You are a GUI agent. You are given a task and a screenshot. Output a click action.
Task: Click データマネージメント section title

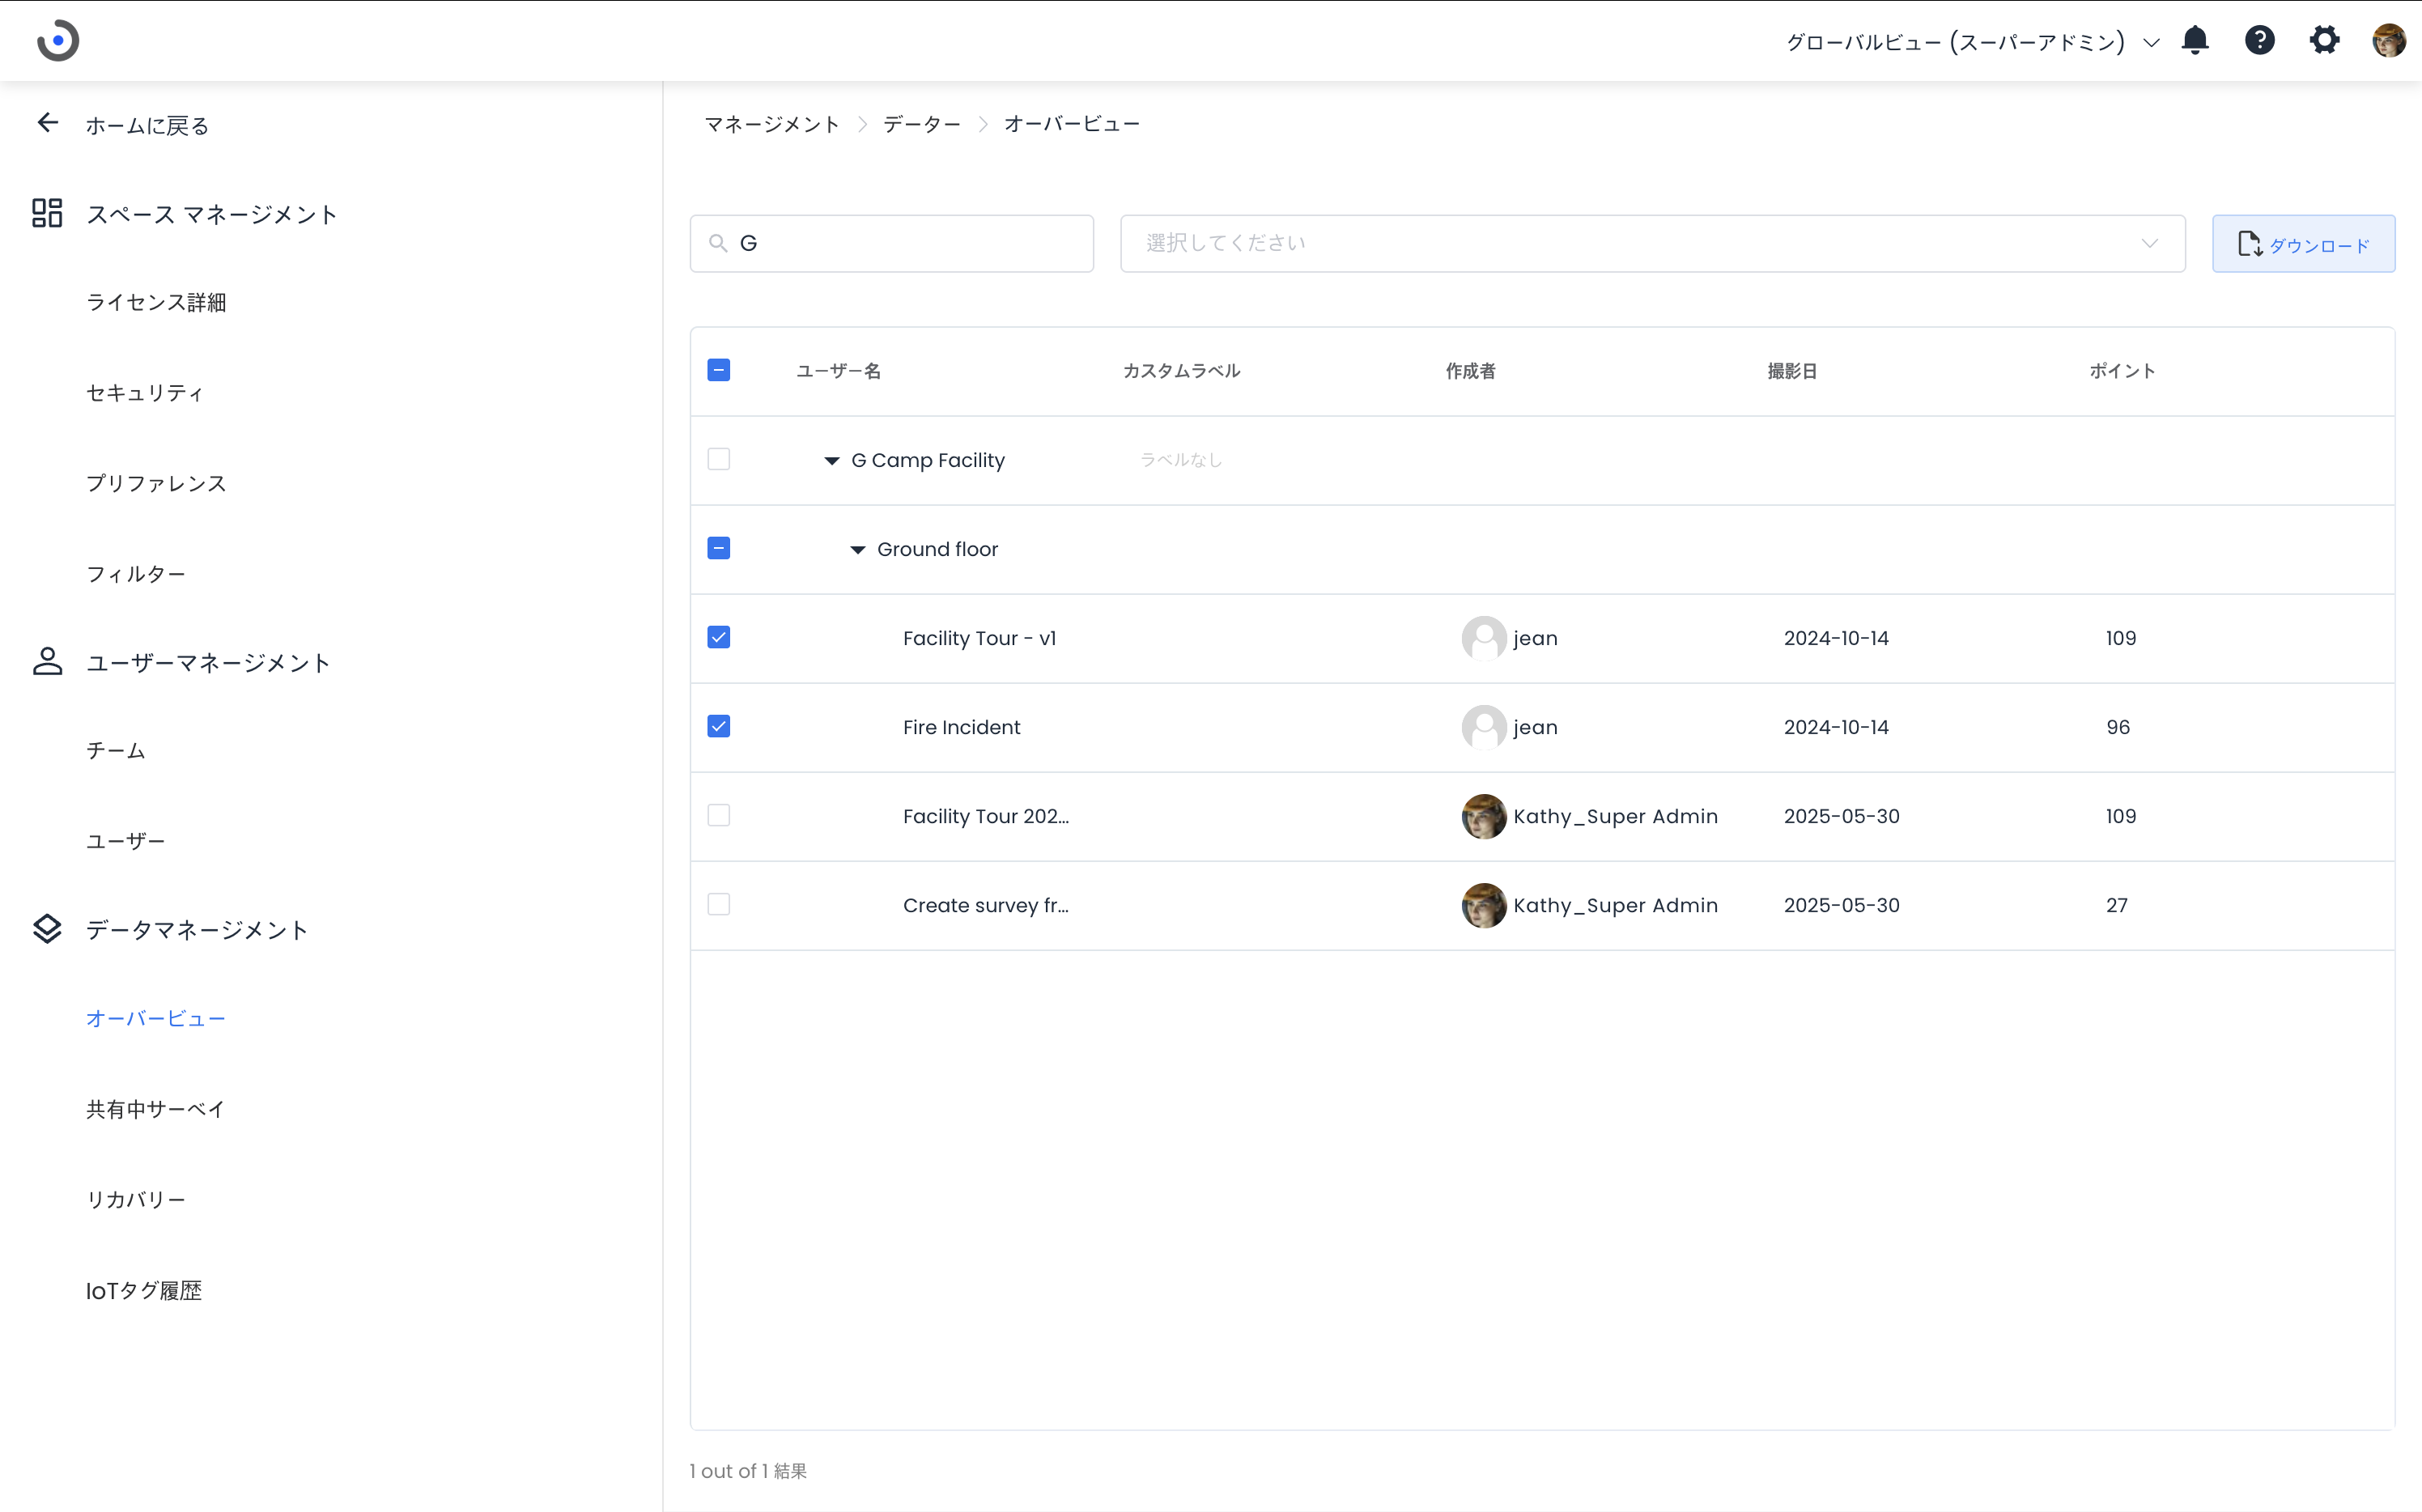coord(197,930)
